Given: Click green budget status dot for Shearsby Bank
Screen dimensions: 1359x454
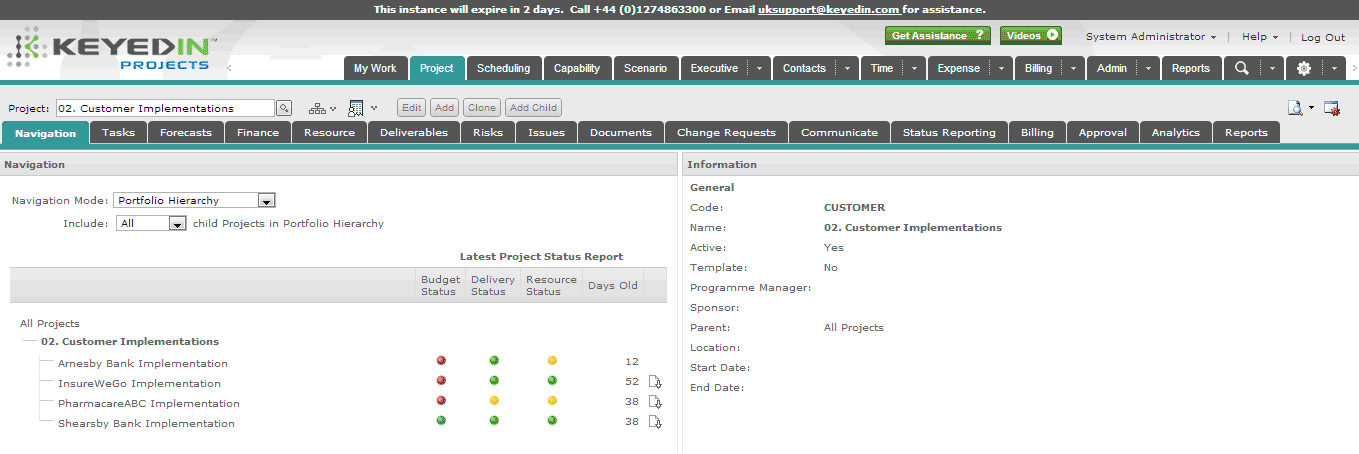Looking at the screenshot, I should coord(441,421).
